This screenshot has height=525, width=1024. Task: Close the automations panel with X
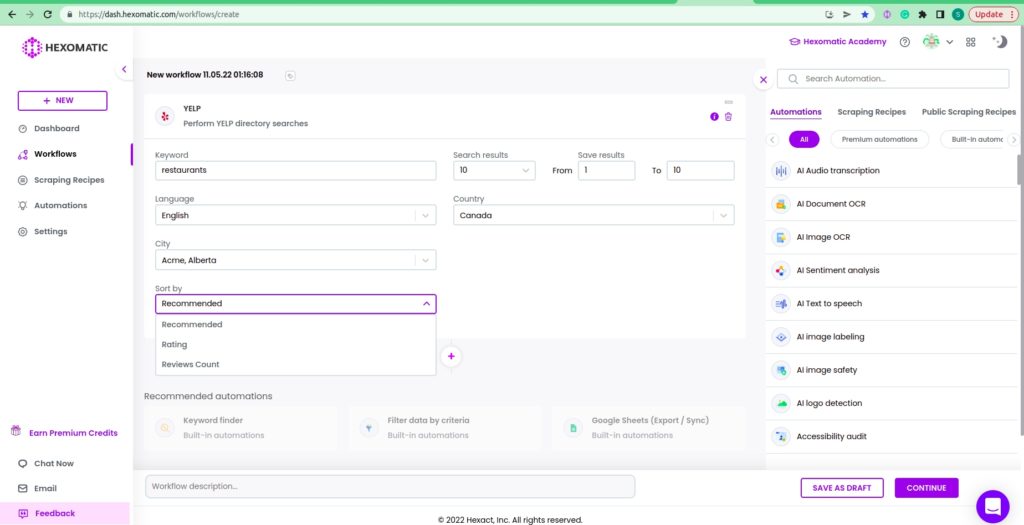763,80
